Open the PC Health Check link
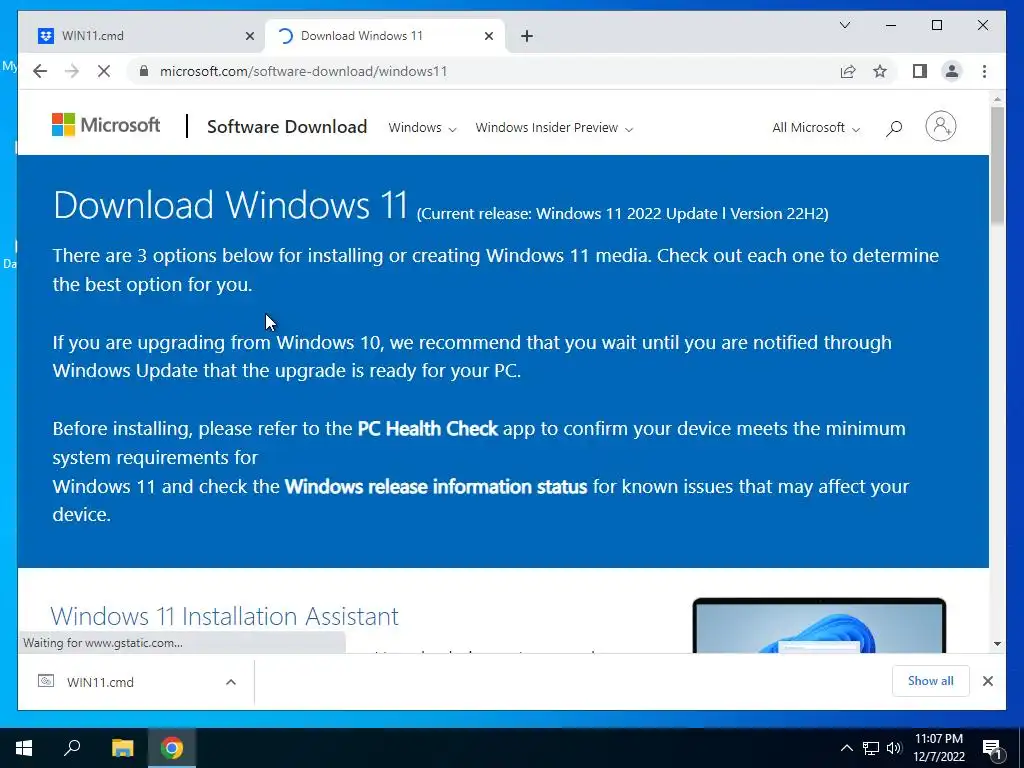The height and width of the screenshot is (768, 1024). [428, 428]
